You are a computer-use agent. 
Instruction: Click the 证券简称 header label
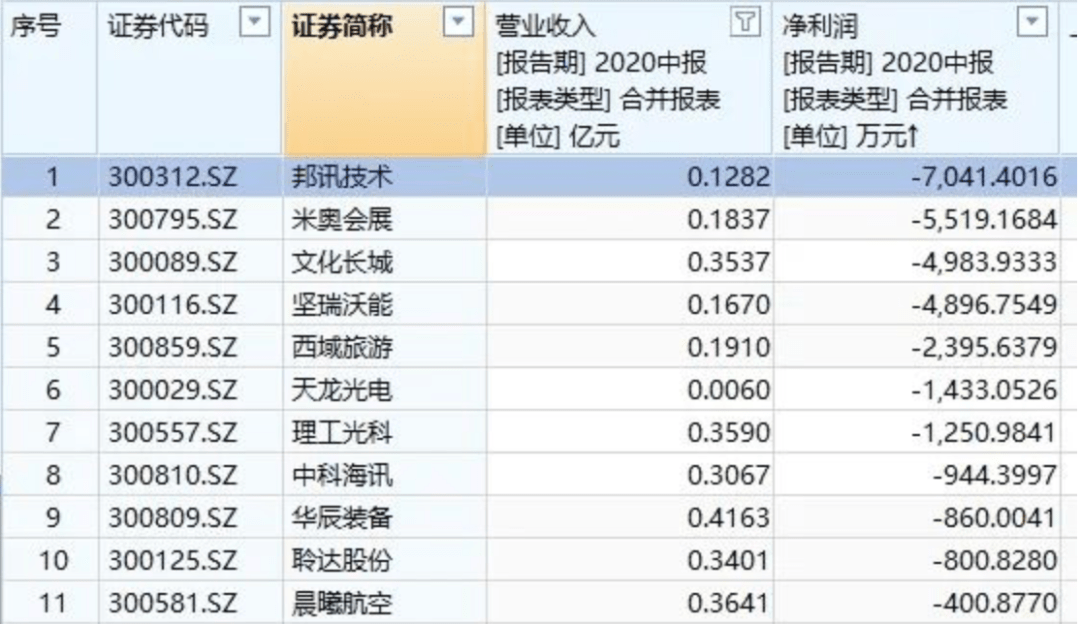pos(342,26)
